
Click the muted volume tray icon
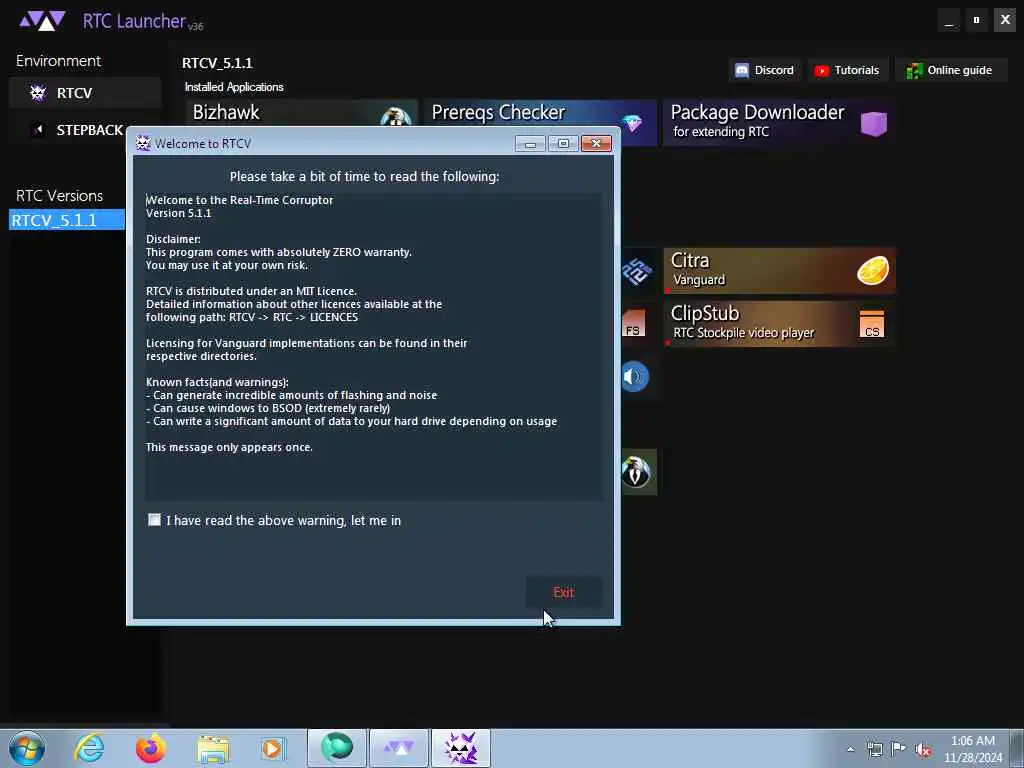tap(923, 750)
